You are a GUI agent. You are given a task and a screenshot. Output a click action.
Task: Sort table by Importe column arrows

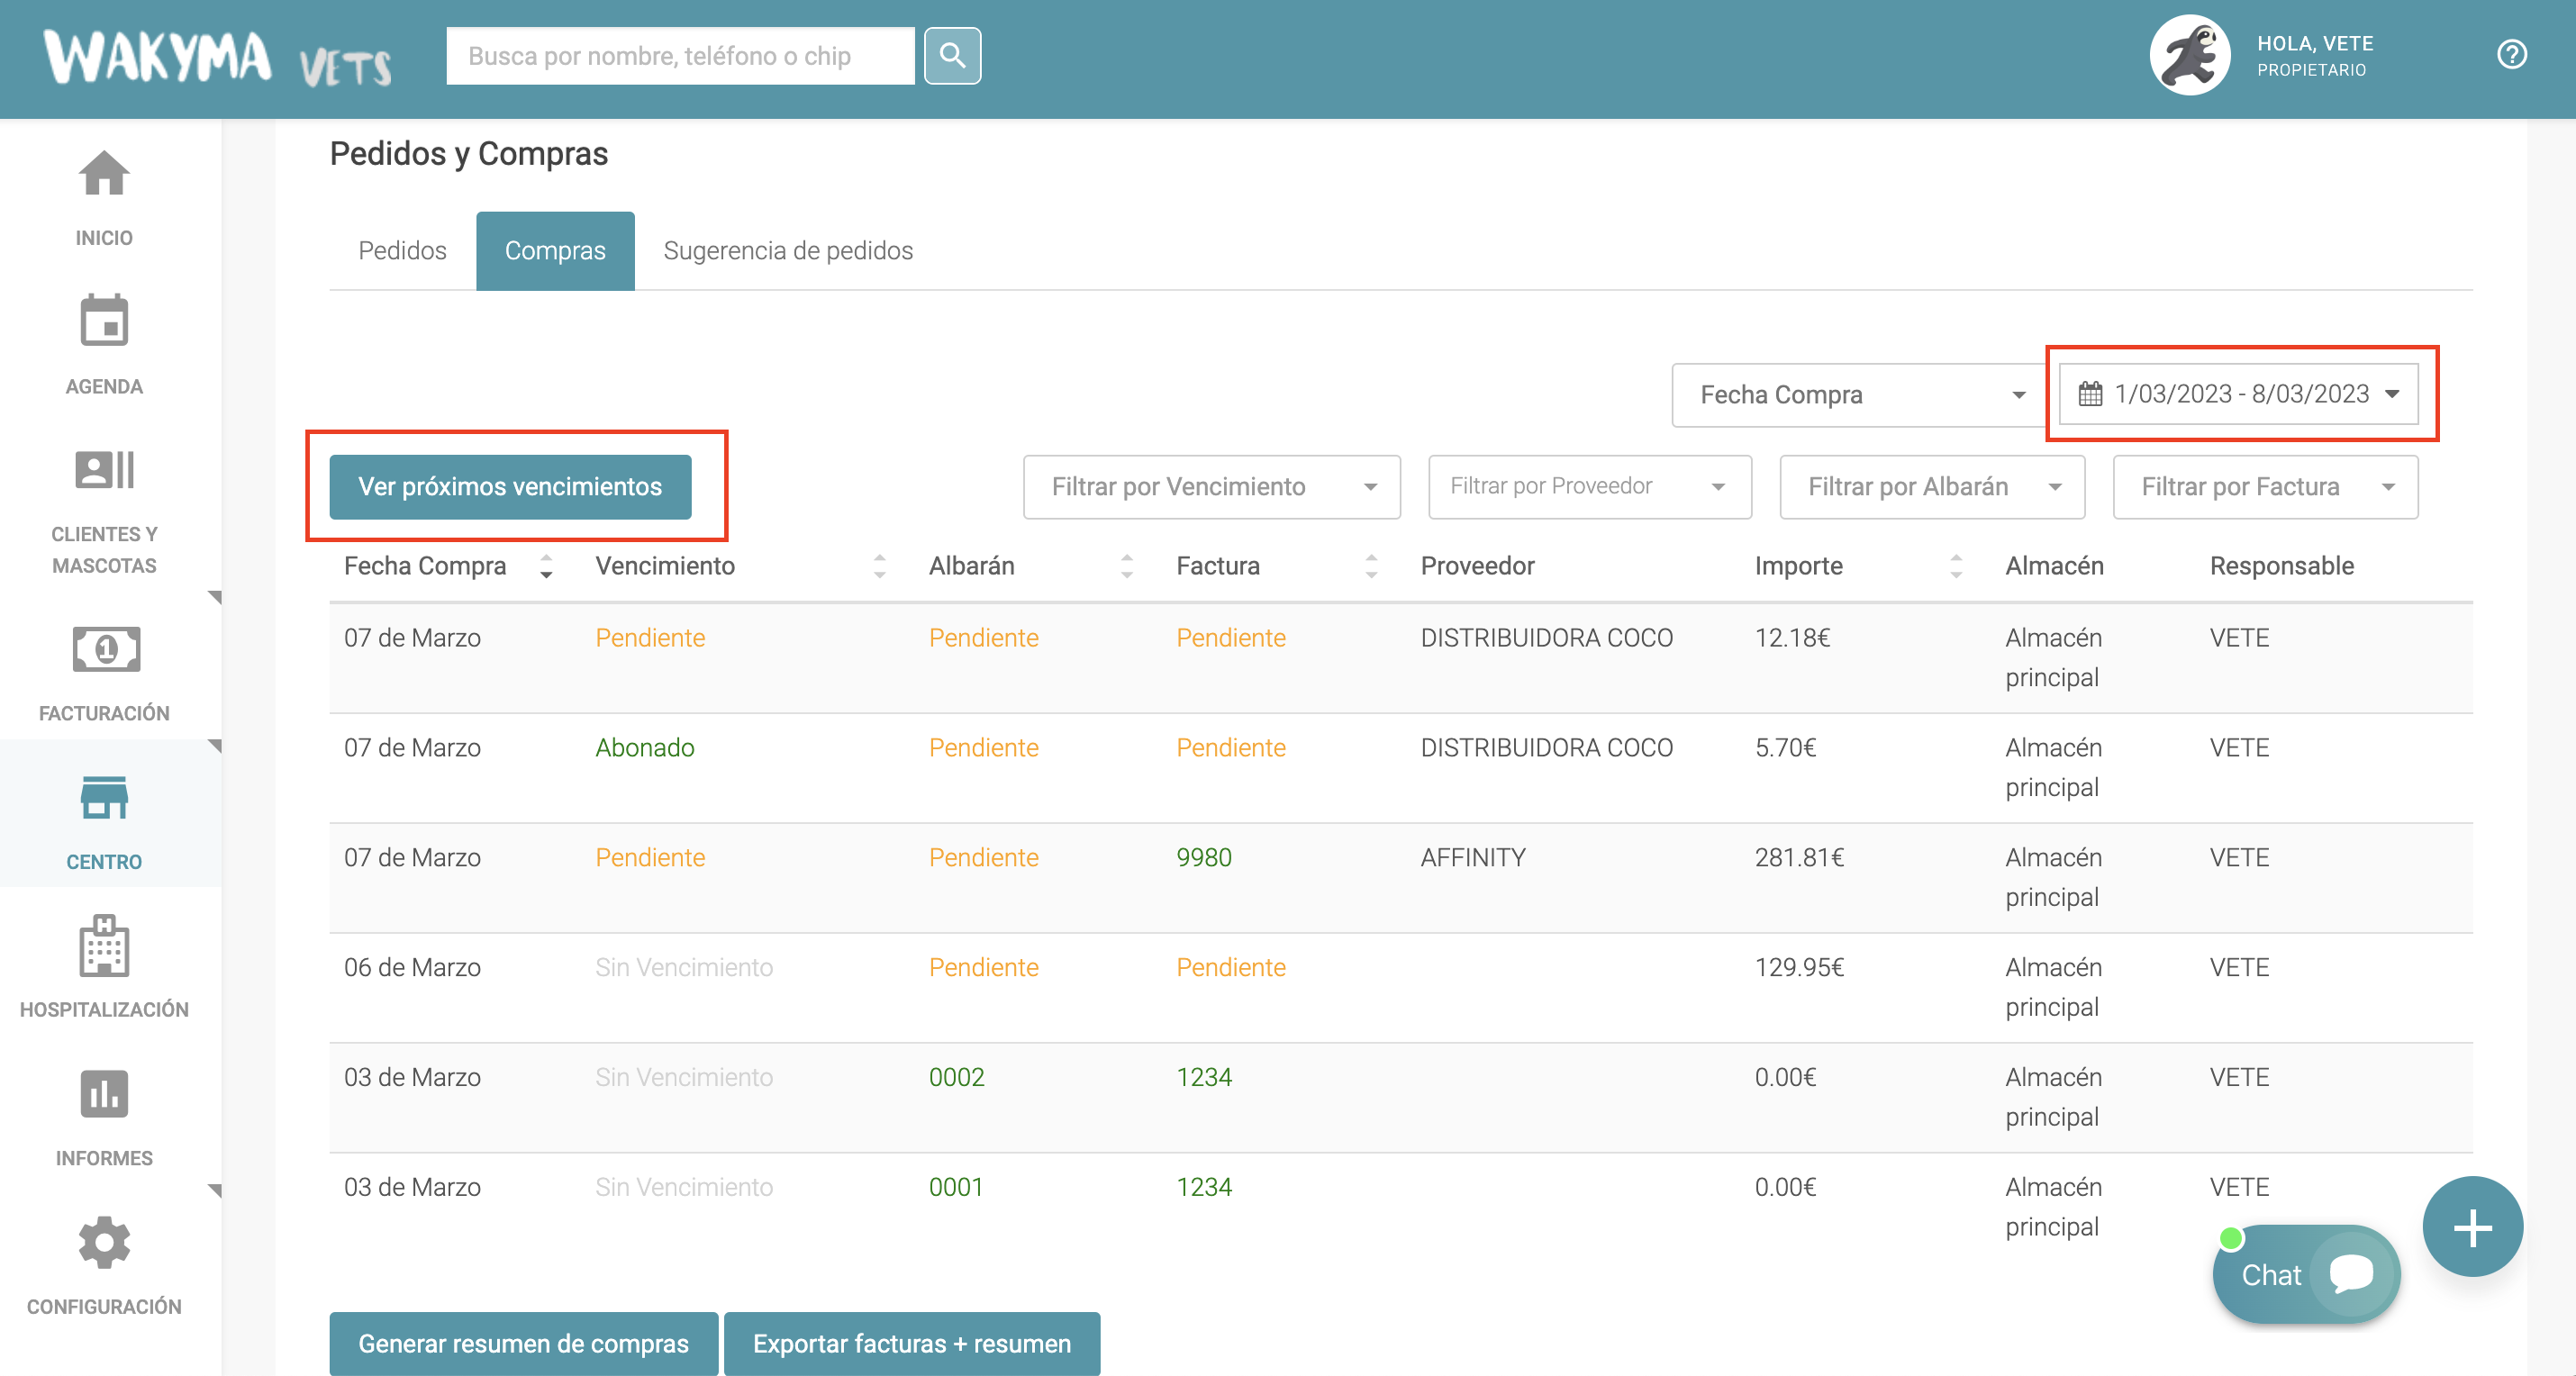click(1955, 567)
